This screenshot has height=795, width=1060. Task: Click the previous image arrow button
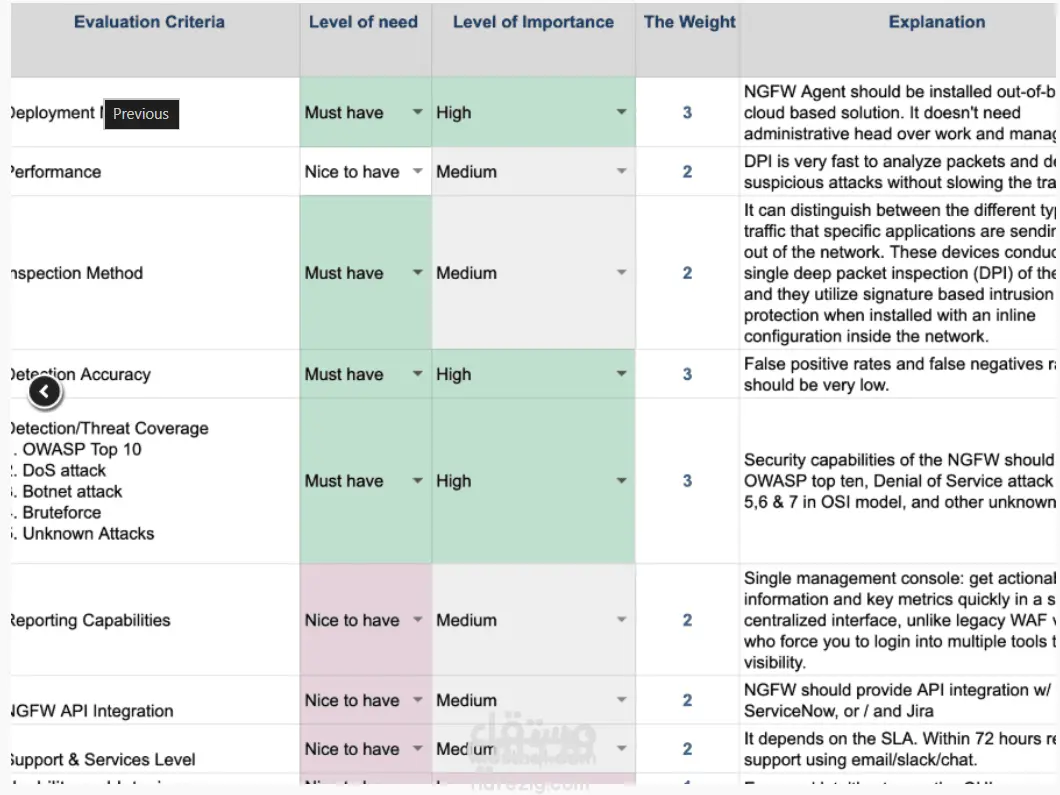pos(45,393)
